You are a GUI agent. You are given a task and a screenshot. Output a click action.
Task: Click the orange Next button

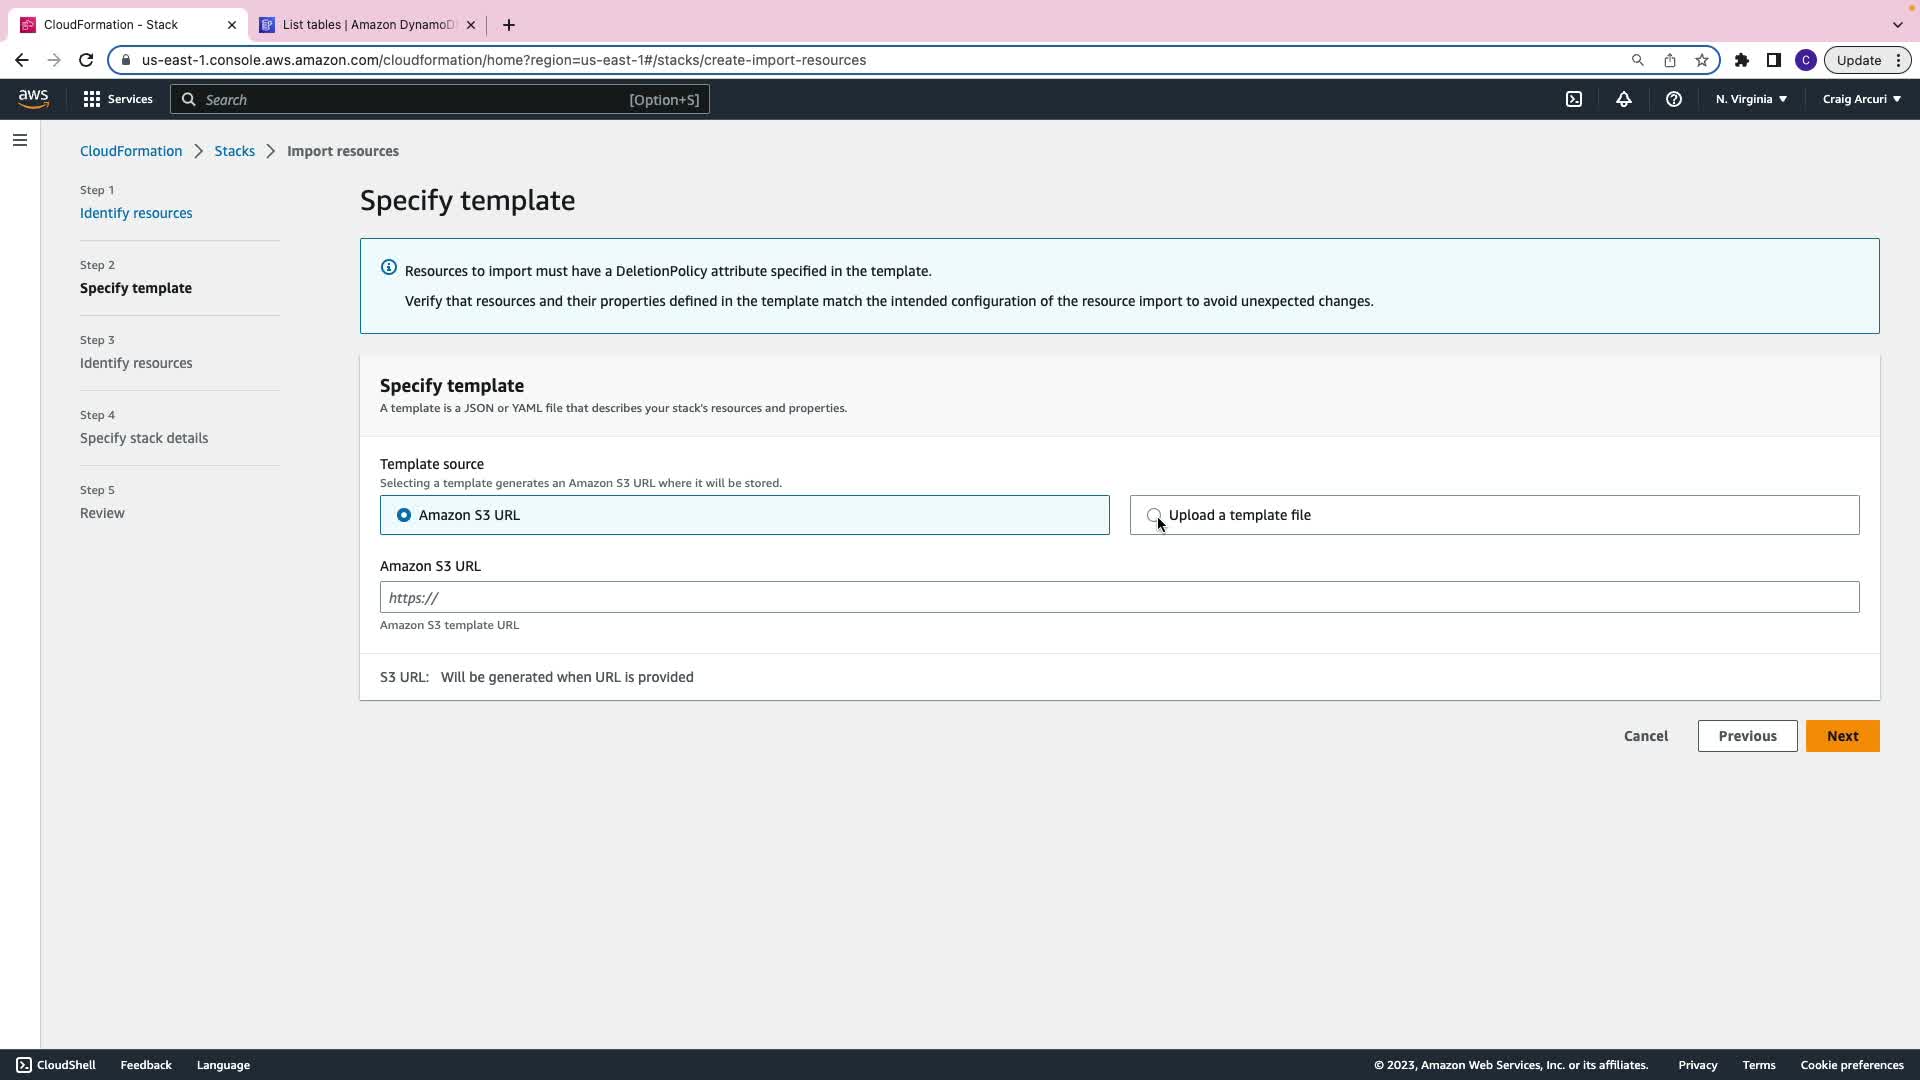point(1842,736)
